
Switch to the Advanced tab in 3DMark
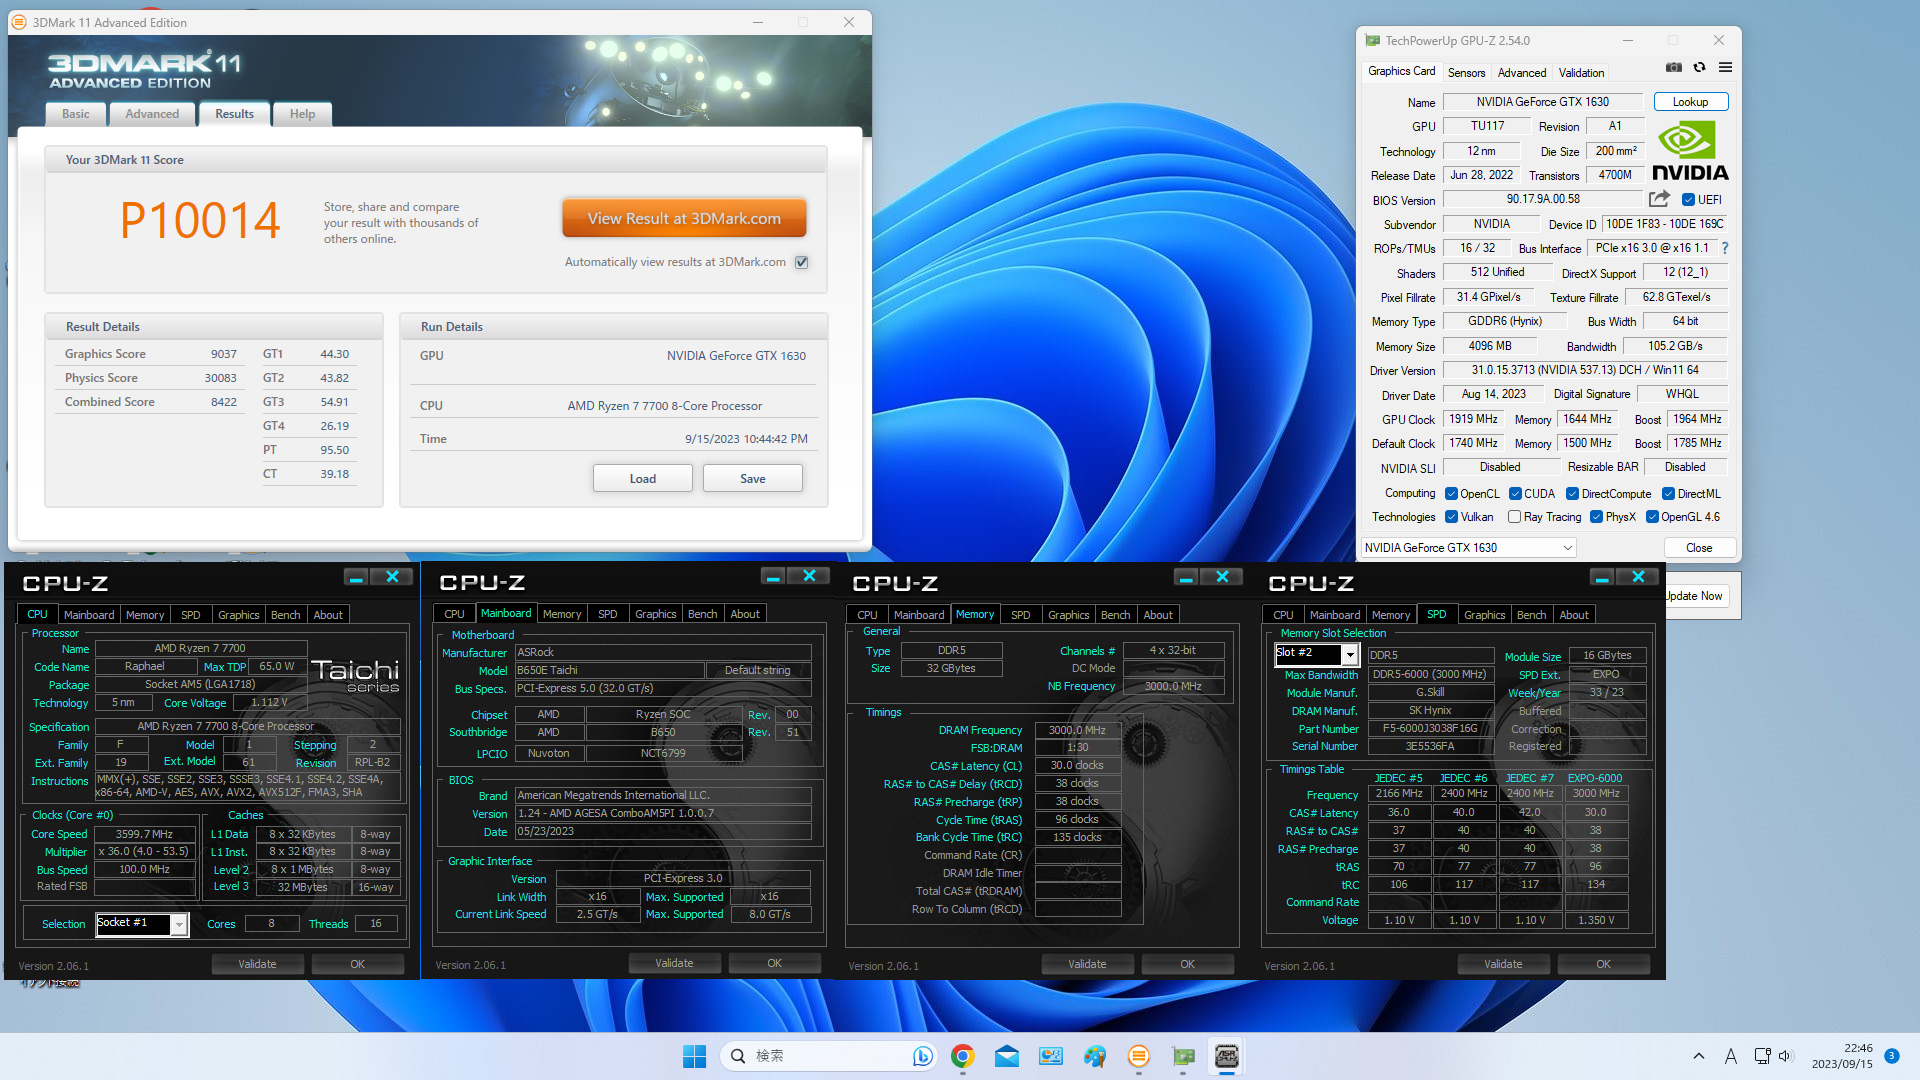pyautogui.click(x=152, y=114)
